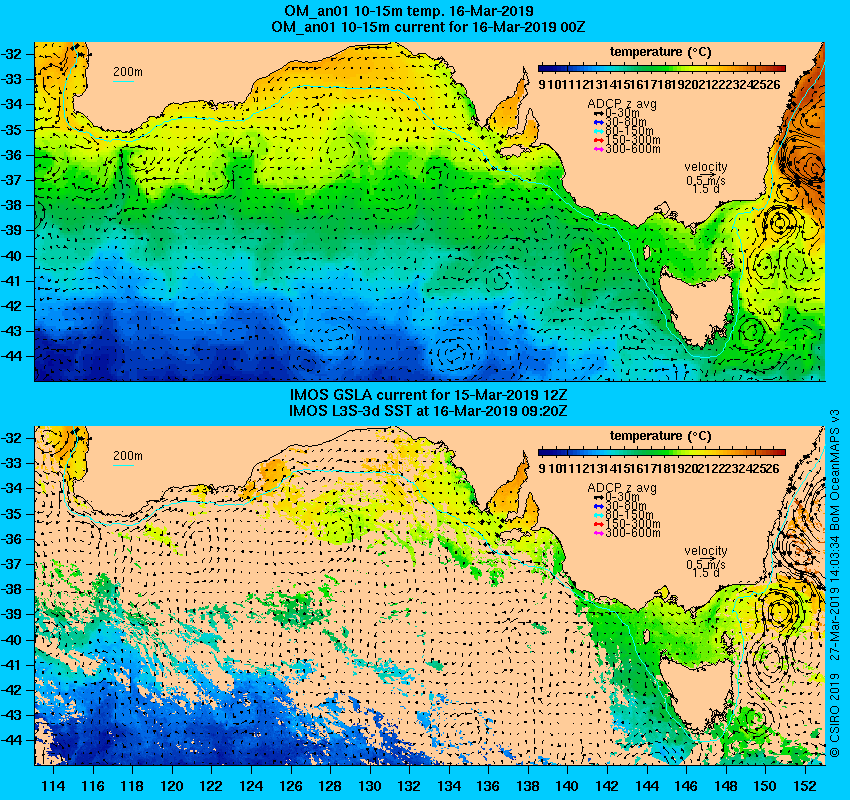850x800 pixels.
Task: Click the '200m' contour legend in the IMOS panel
Action: 127,456
